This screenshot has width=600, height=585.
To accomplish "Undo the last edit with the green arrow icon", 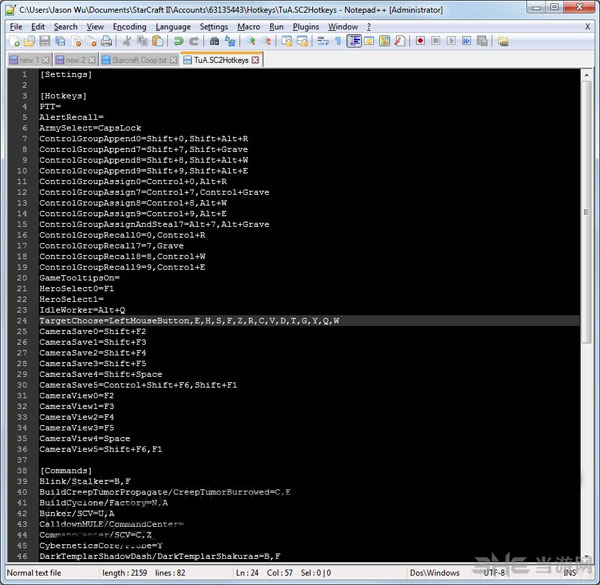I will click(x=178, y=41).
